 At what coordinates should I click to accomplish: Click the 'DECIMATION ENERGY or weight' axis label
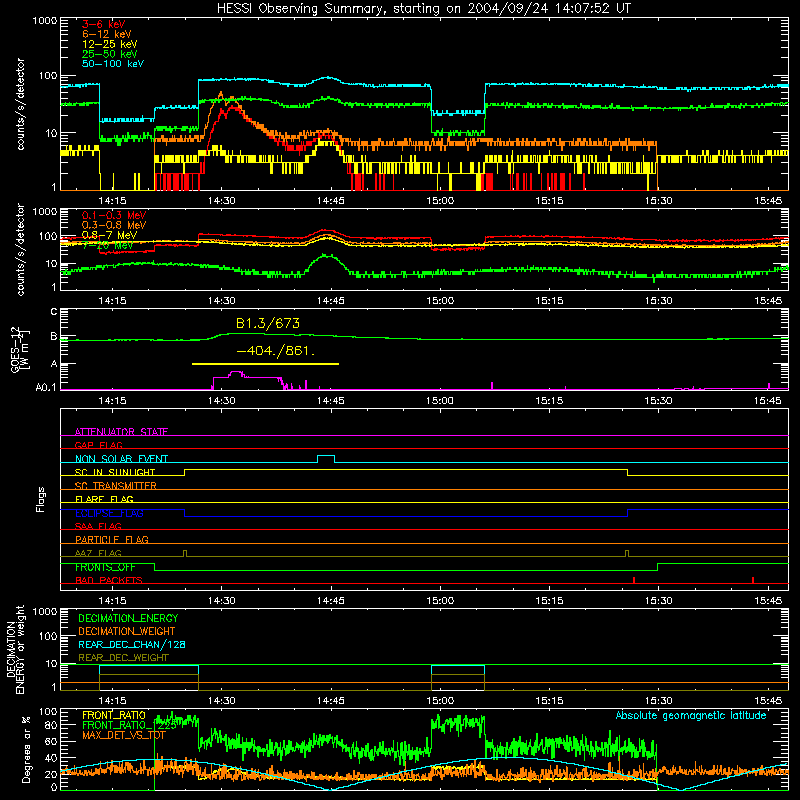coord(15,649)
